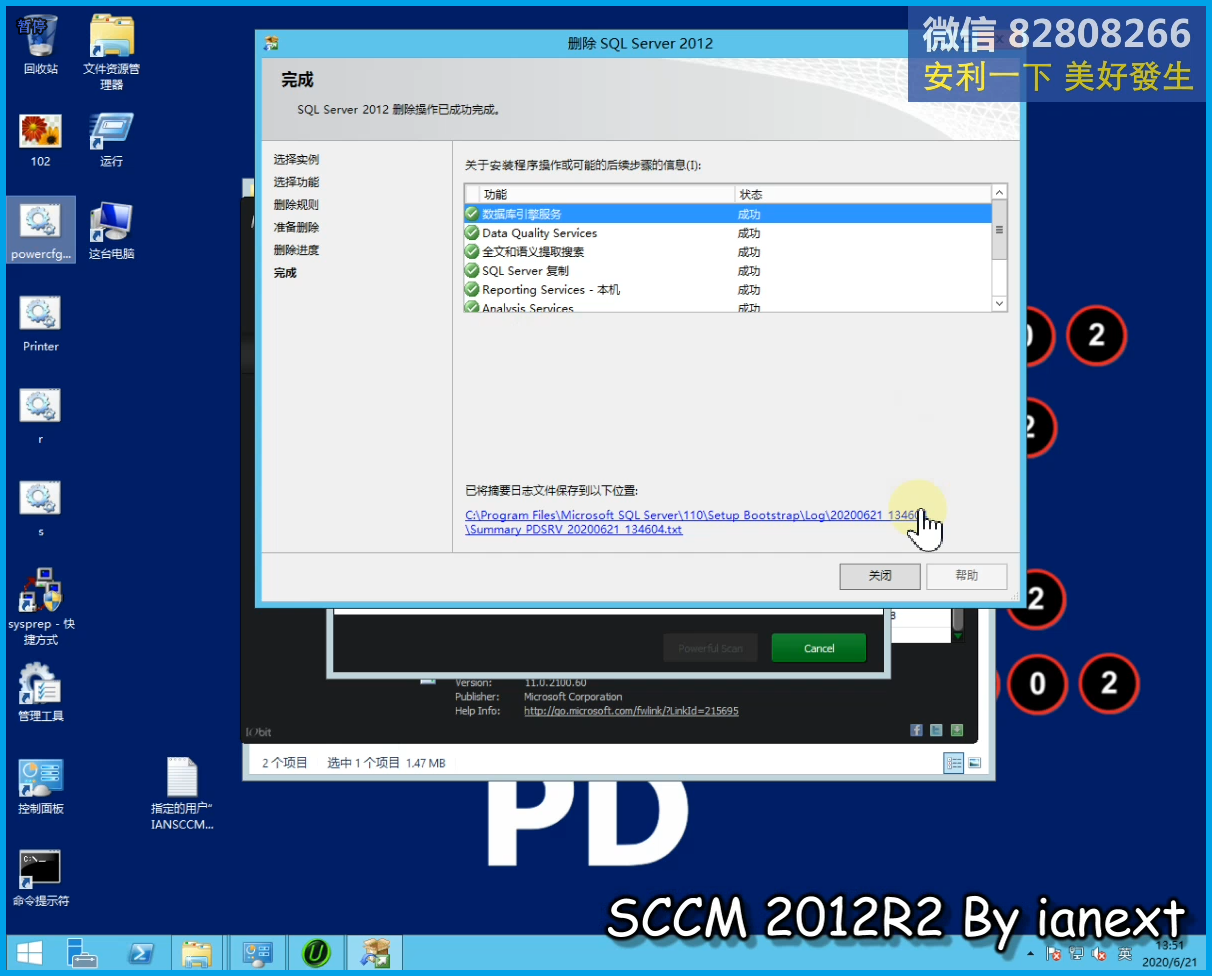Image resolution: width=1212 pixels, height=976 pixels.
Task: Select the powercfg desktop icon
Action: tap(41, 230)
